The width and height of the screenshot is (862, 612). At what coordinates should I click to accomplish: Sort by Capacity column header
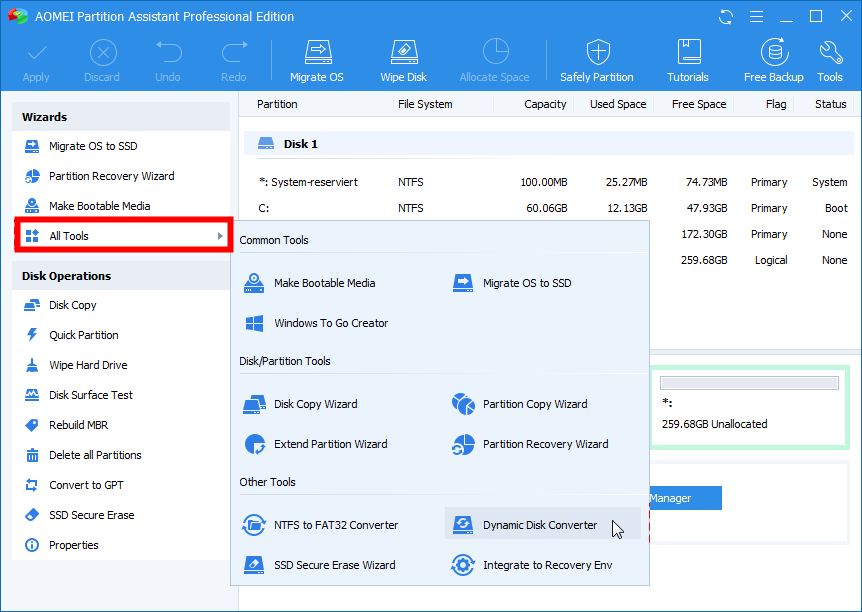[545, 104]
